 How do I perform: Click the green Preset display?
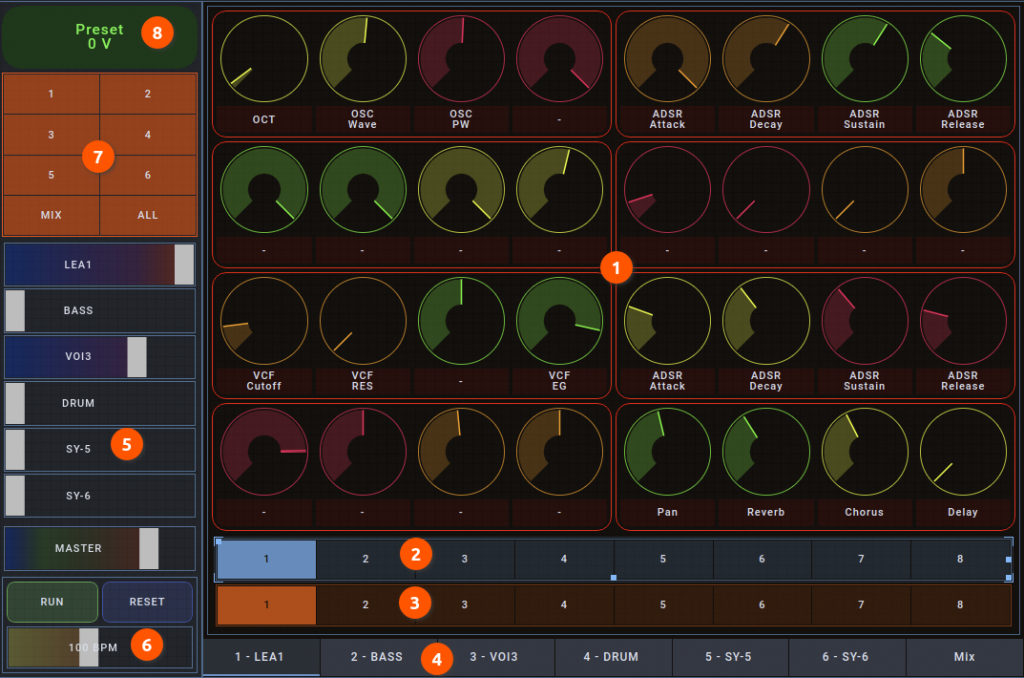99,37
